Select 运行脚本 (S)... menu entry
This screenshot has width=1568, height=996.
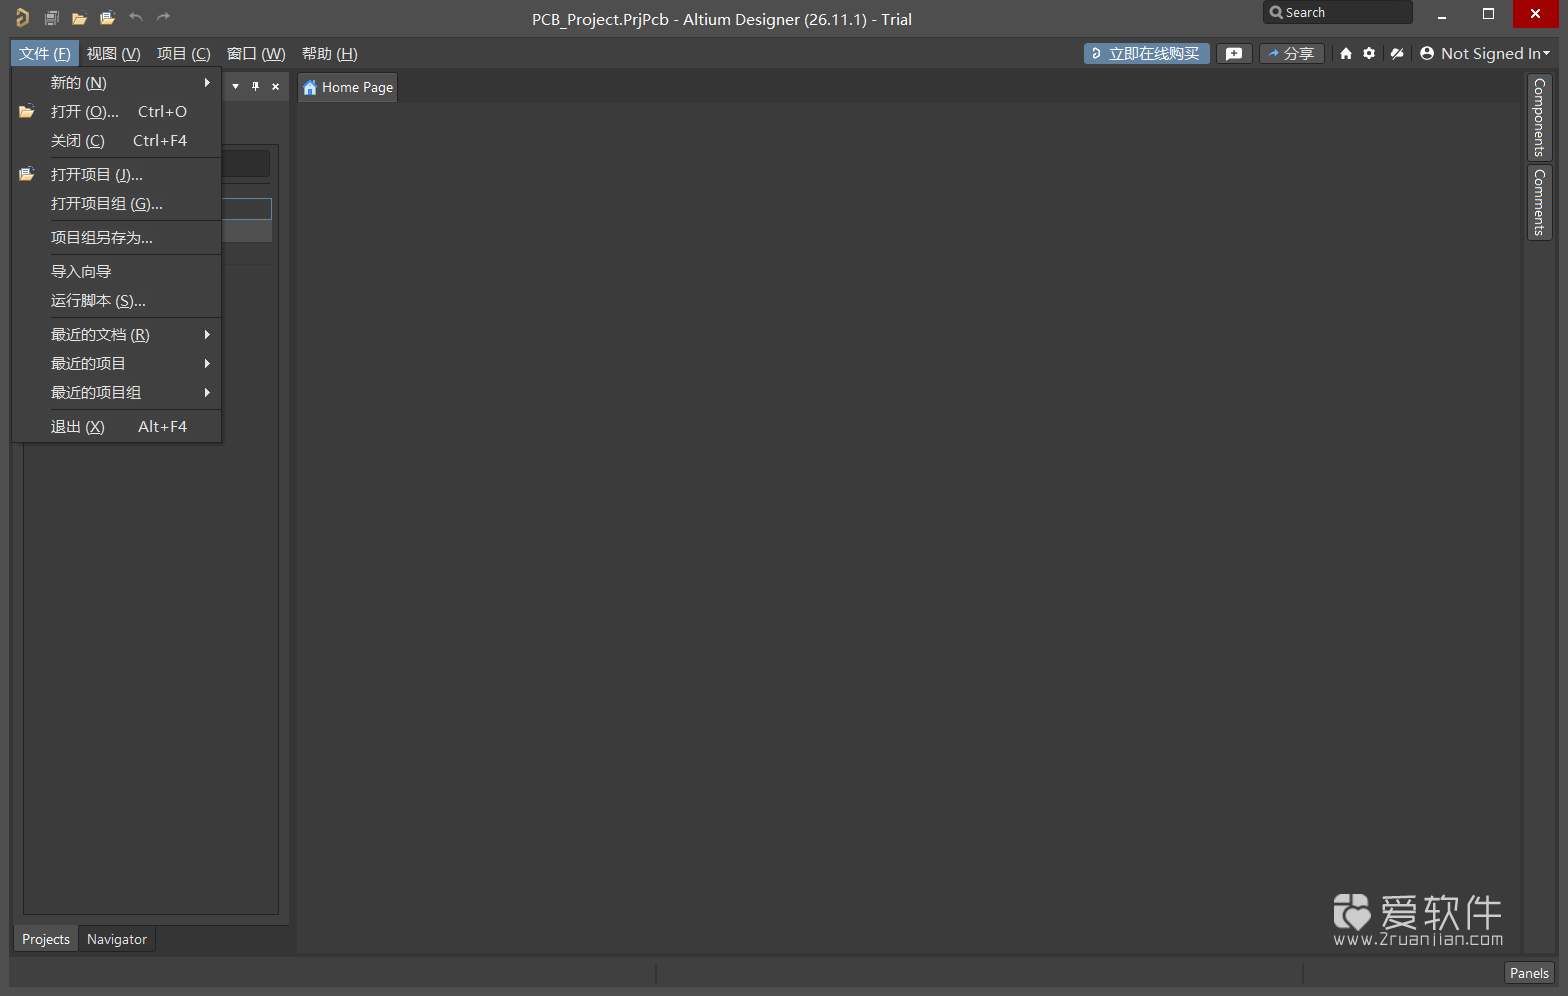coord(116,301)
